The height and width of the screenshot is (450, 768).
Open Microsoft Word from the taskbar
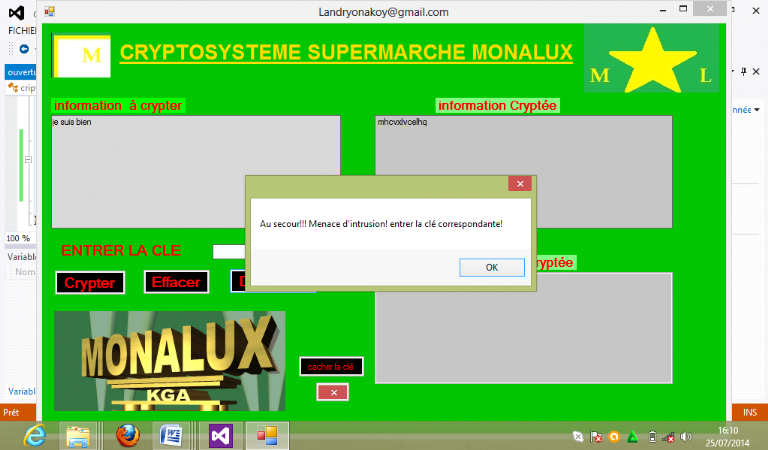pos(170,435)
